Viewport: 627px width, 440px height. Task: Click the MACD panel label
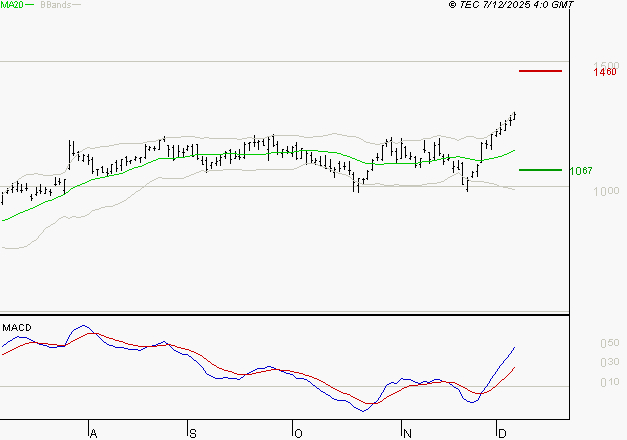(17, 328)
